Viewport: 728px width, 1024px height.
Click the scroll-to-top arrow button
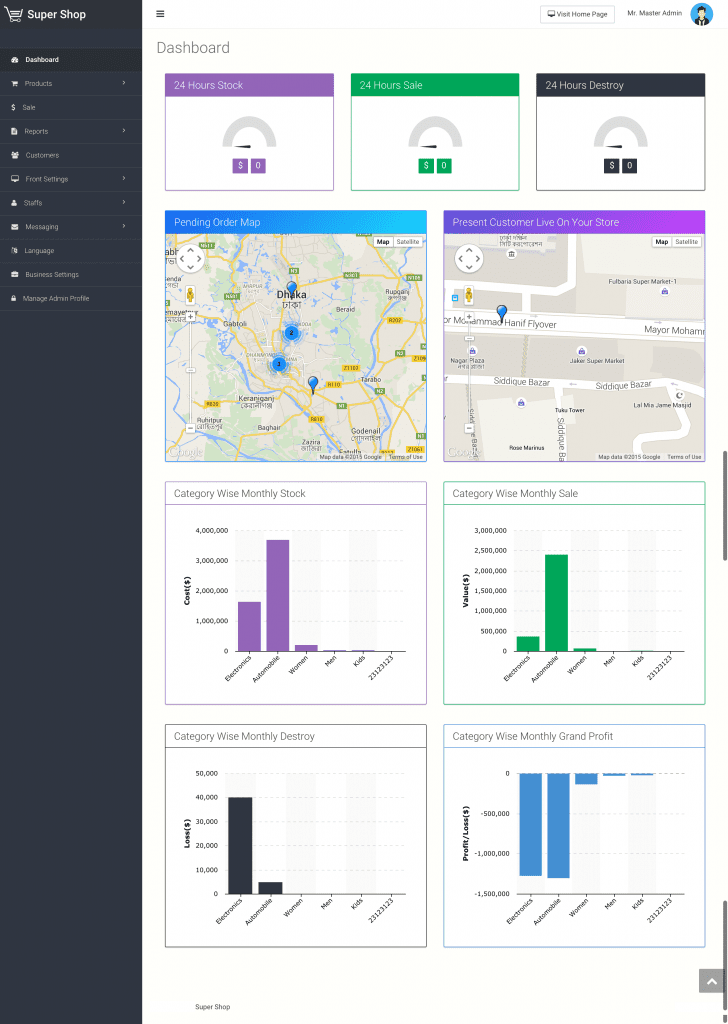[712, 981]
